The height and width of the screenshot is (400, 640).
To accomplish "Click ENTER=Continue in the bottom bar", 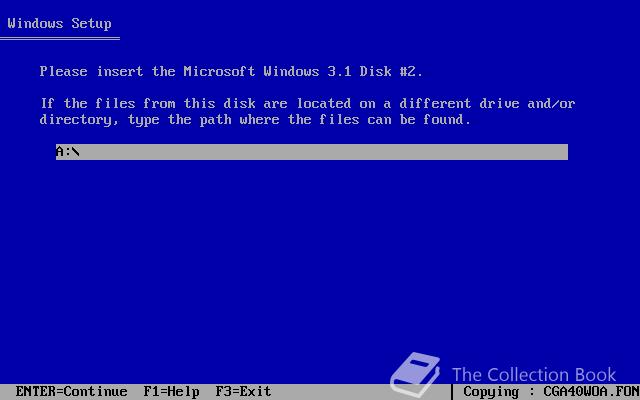I will pos(71,391).
